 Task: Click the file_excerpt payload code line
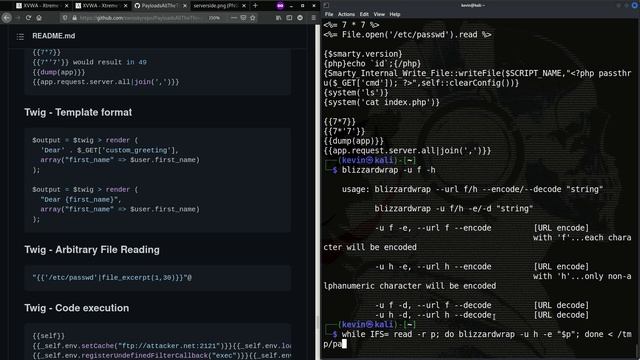pyautogui.click(x=112, y=278)
